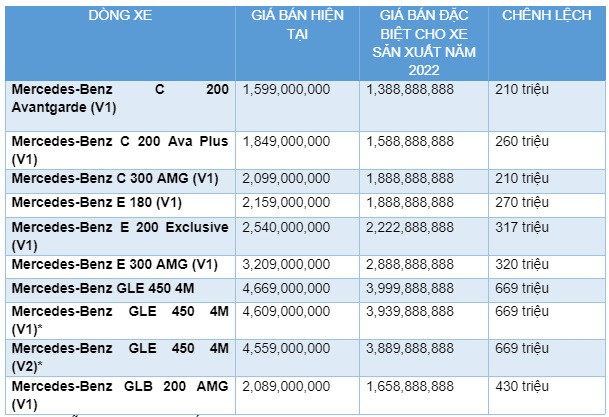
Task: Select the CHÊNH LỆCH column header
Action: (548, 16)
